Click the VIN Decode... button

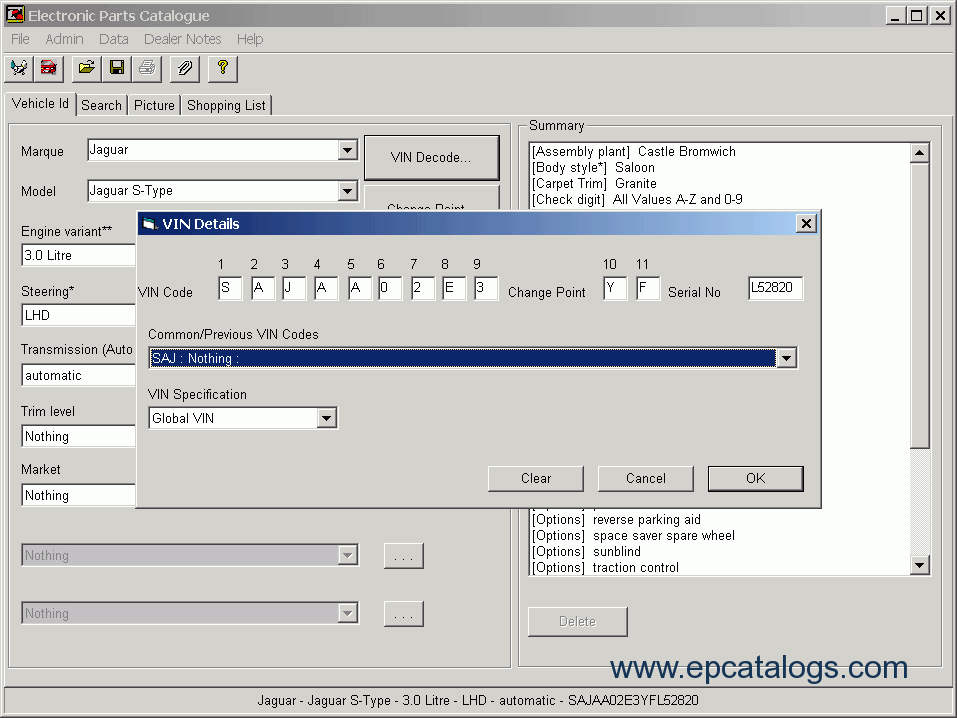click(x=432, y=158)
